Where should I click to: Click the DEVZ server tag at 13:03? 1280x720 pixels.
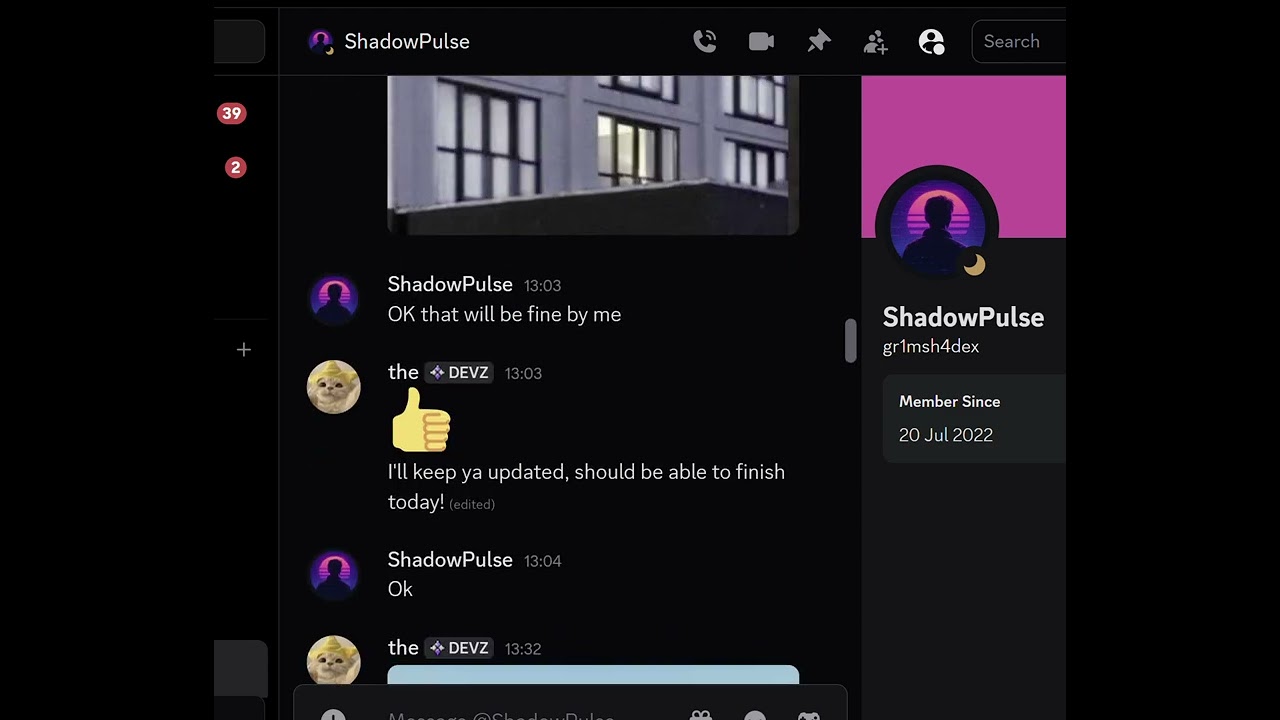459,373
